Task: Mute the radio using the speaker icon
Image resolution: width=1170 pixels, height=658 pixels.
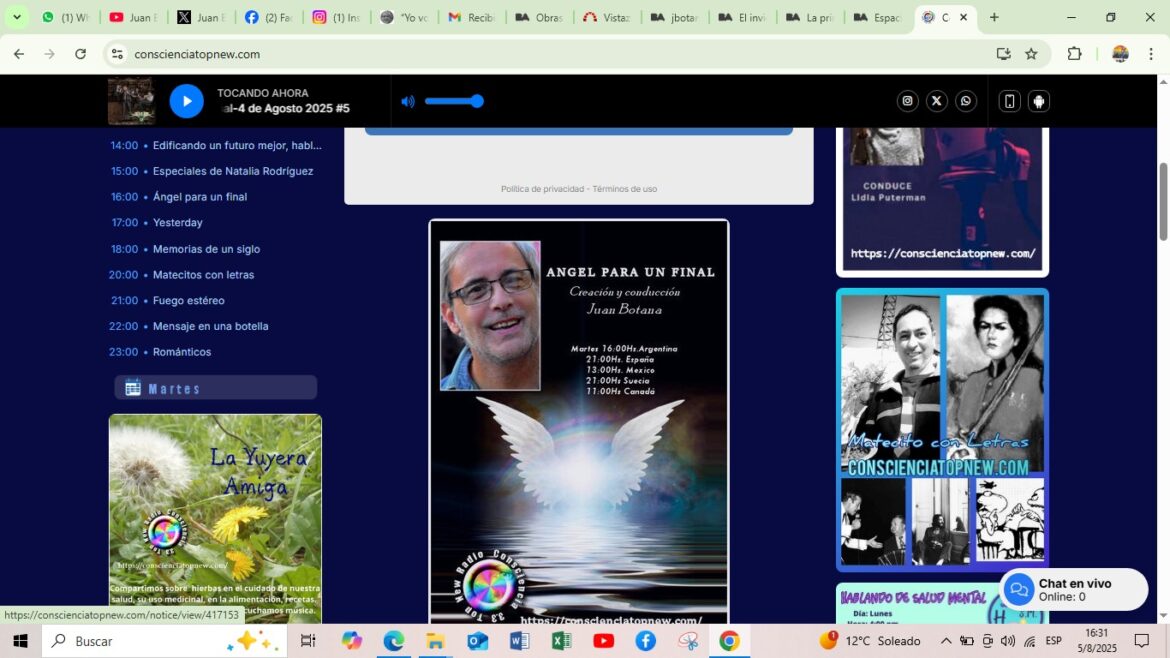Action: (408, 101)
